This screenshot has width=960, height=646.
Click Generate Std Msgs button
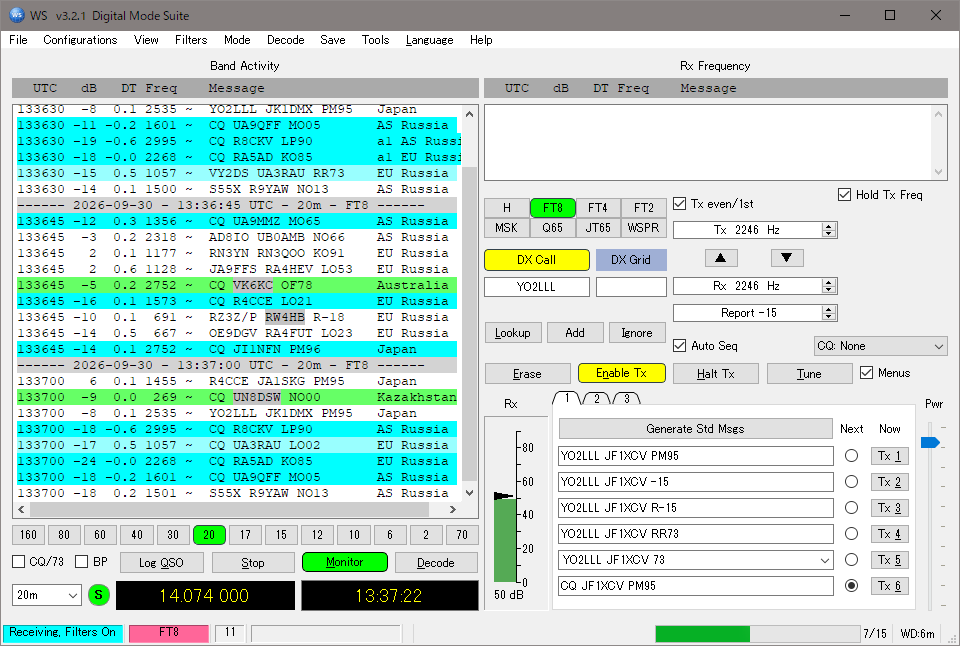pos(696,429)
